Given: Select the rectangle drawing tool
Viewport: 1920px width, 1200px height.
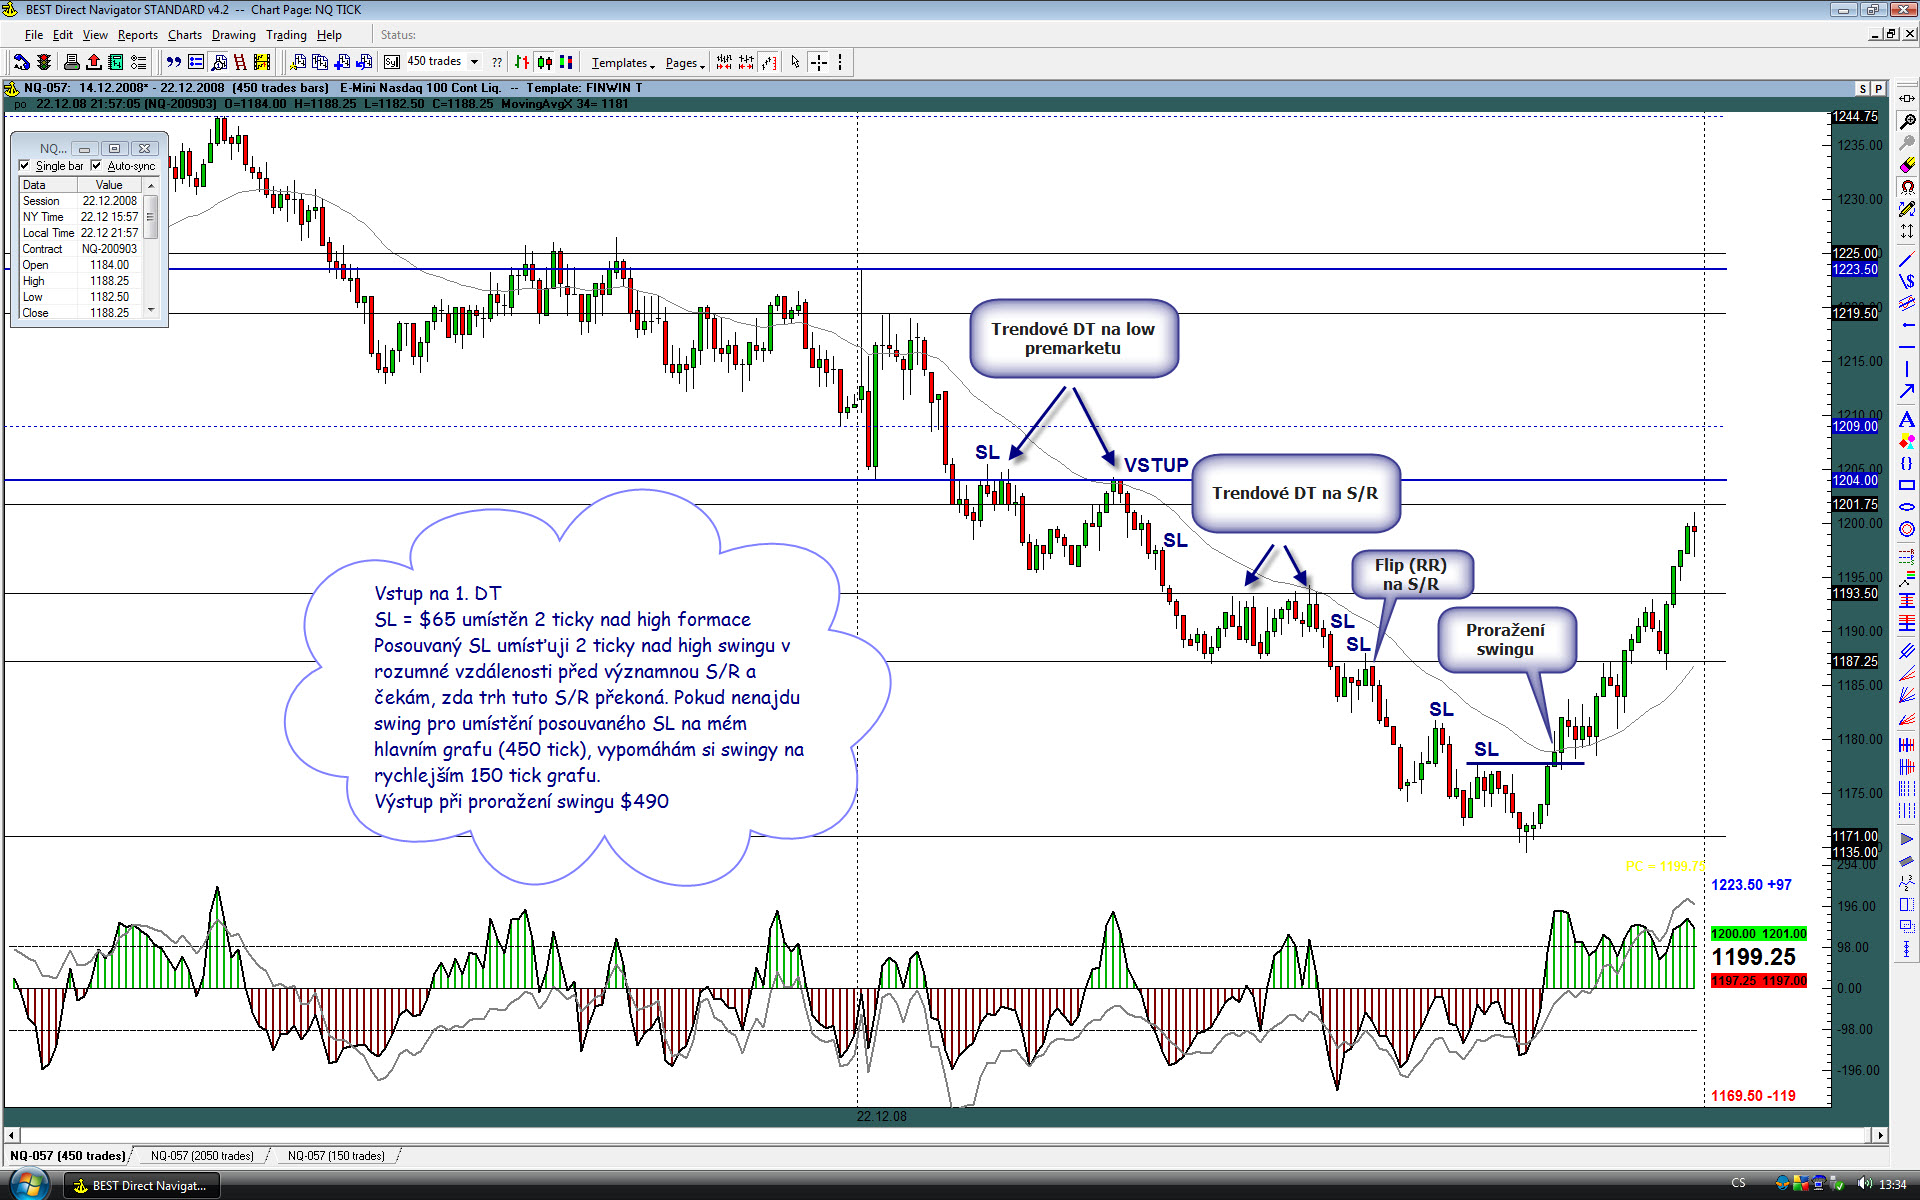Looking at the screenshot, I should pos(1907,485).
